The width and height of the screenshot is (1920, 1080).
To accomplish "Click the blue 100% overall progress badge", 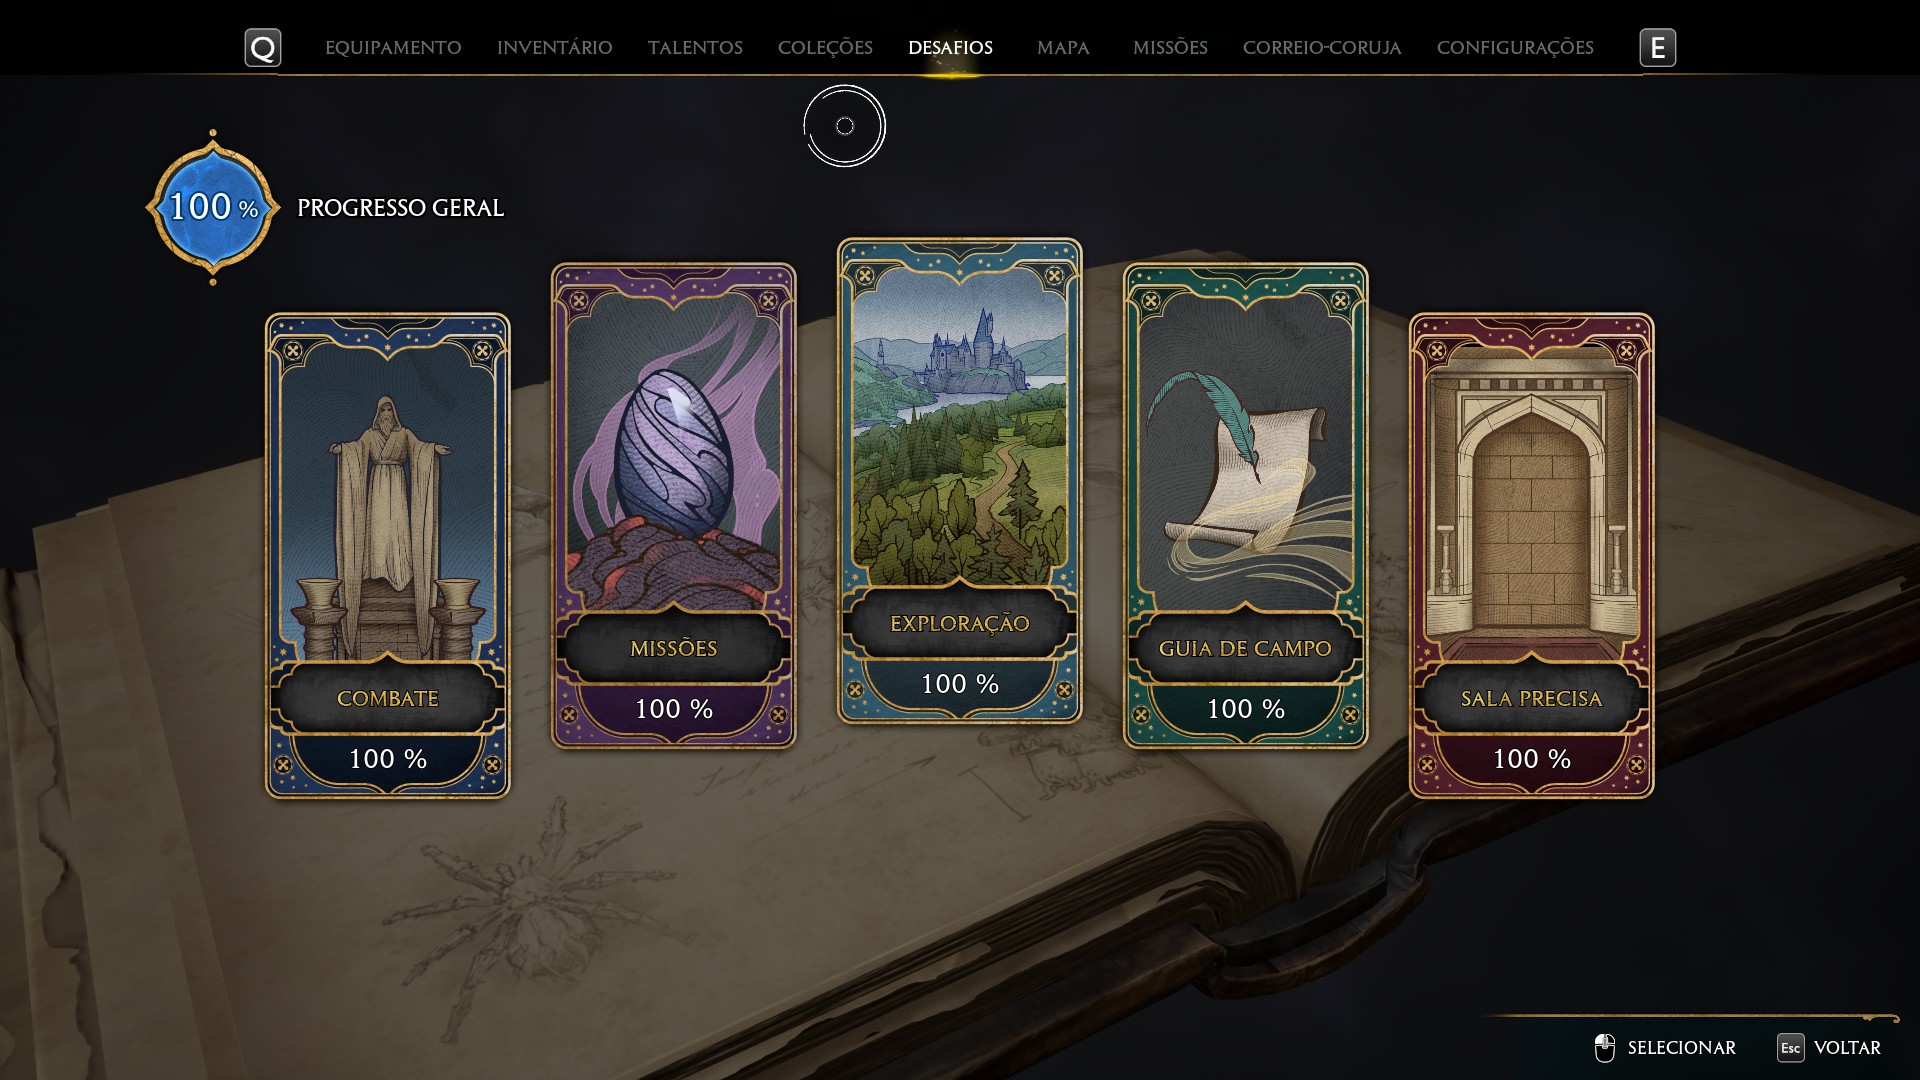I will pos(213,207).
